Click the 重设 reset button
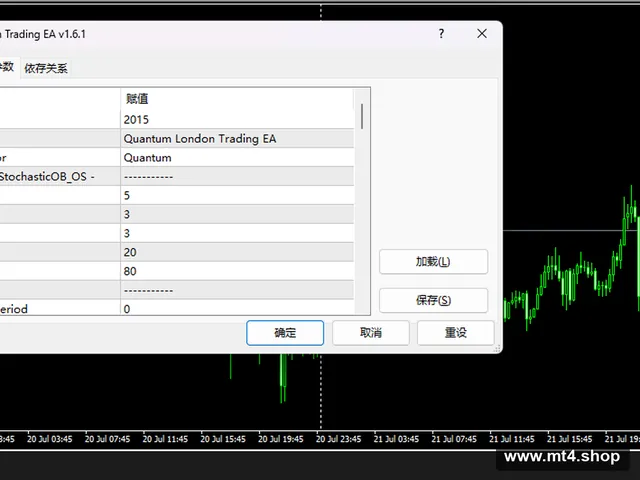 point(456,333)
